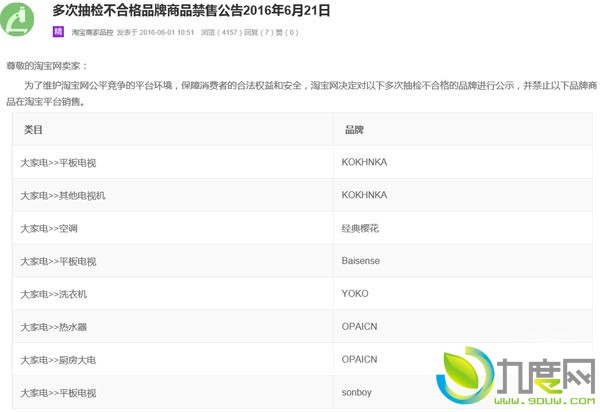Select category cell 大家电>>厨房大电
Screen dimensions: 600x412
coord(58,360)
